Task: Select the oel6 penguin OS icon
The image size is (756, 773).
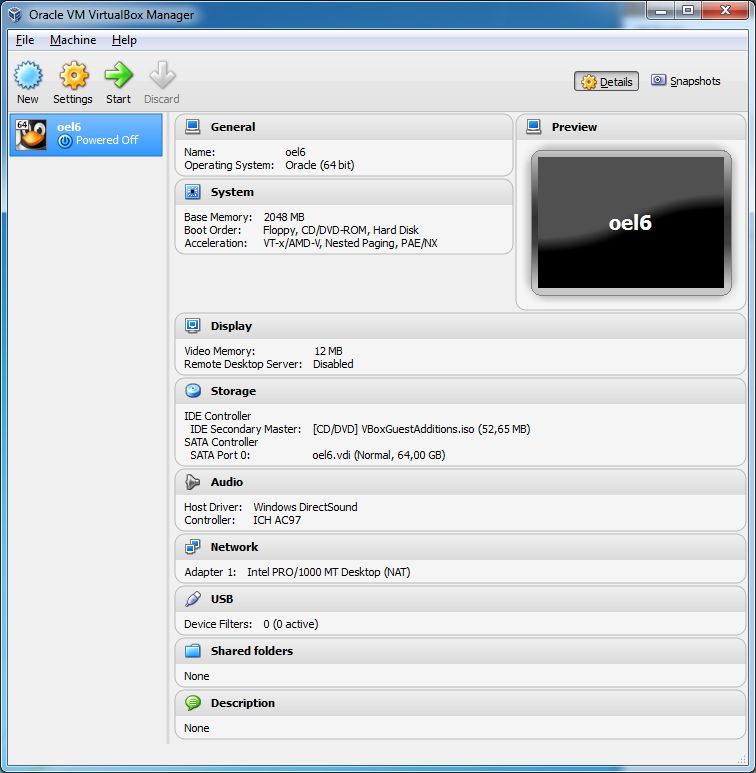Action: pos(31,135)
